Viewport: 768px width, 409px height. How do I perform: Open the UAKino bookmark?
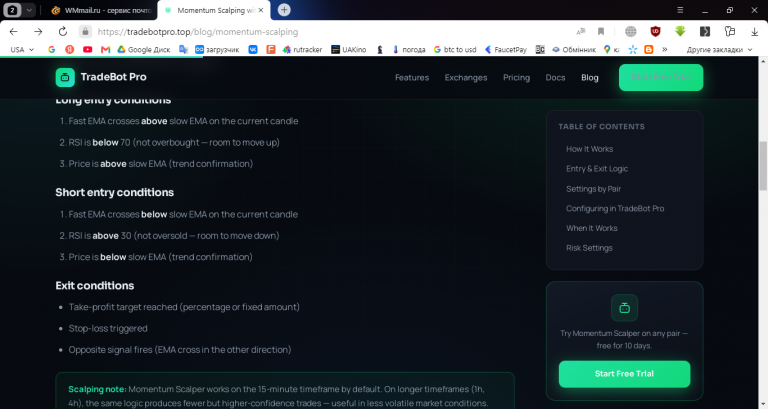(349, 49)
